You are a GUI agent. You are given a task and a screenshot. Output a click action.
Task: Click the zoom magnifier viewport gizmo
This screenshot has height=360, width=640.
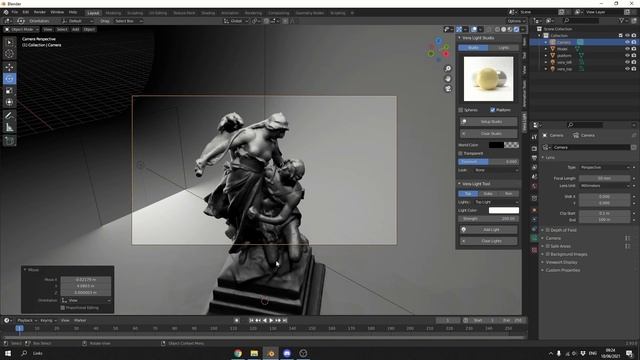(x=448, y=69)
